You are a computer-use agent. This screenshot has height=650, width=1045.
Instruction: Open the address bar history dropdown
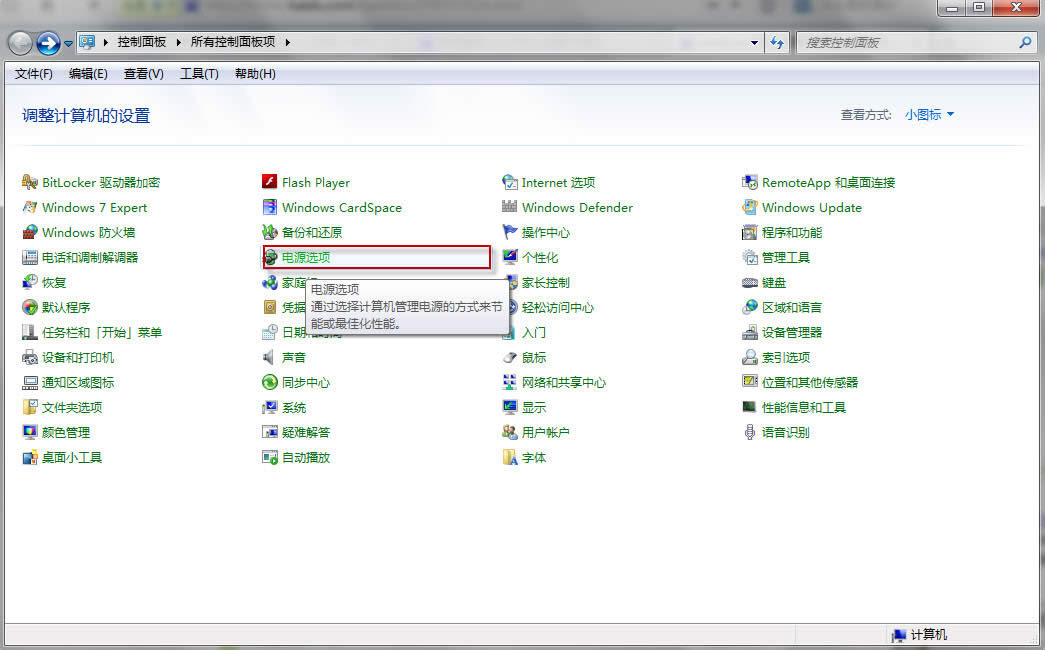click(x=754, y=42)
